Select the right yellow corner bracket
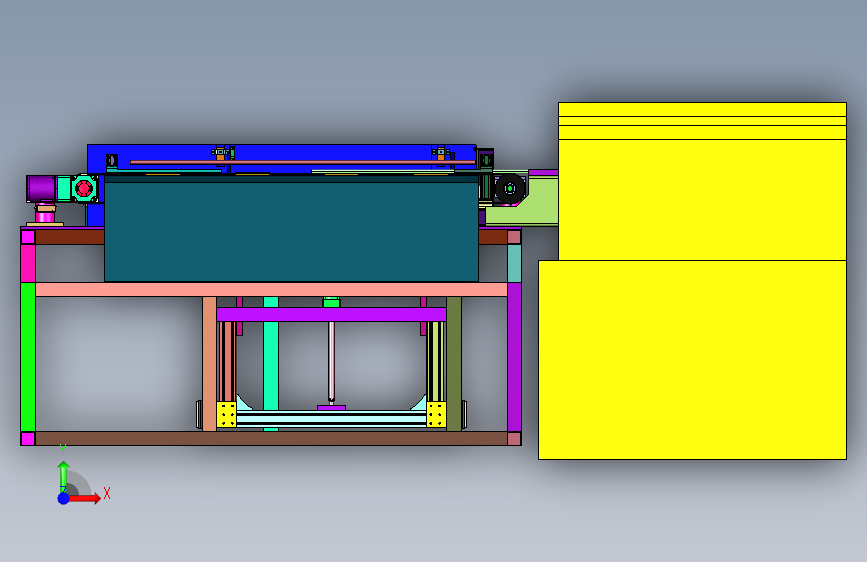Image resolution: width=867 pixels, height=562 pixels. tap(436, 414)
